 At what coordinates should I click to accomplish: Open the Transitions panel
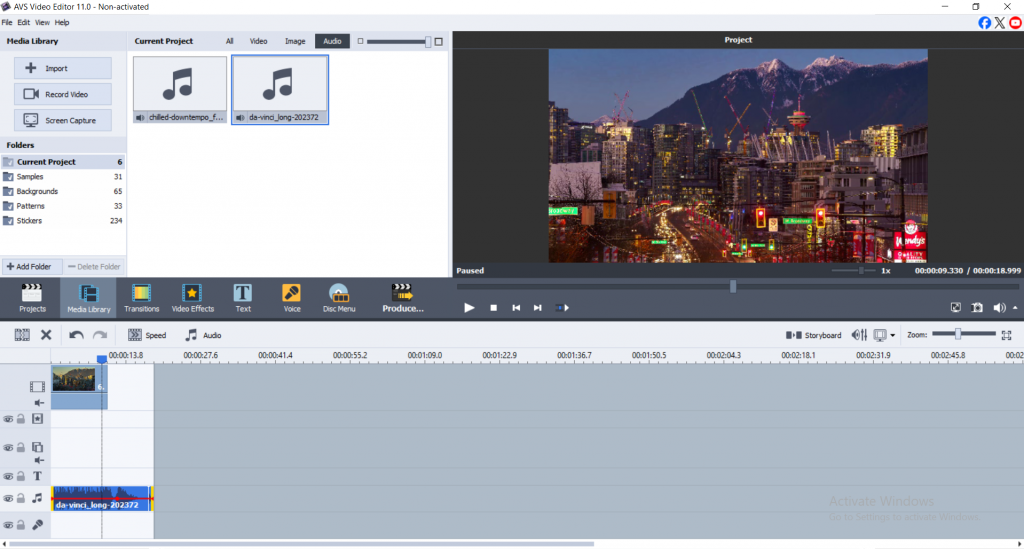(141, 298)
